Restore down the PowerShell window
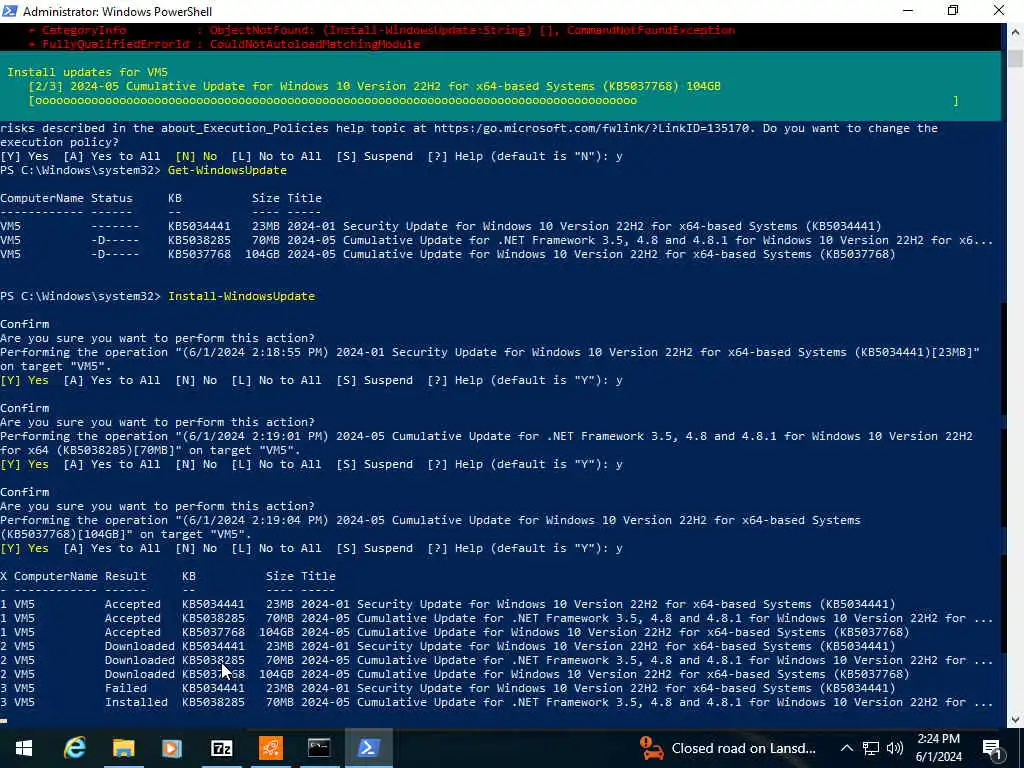Image resolution: width=1024 pixels, height=768 pixels. [953, 10]
